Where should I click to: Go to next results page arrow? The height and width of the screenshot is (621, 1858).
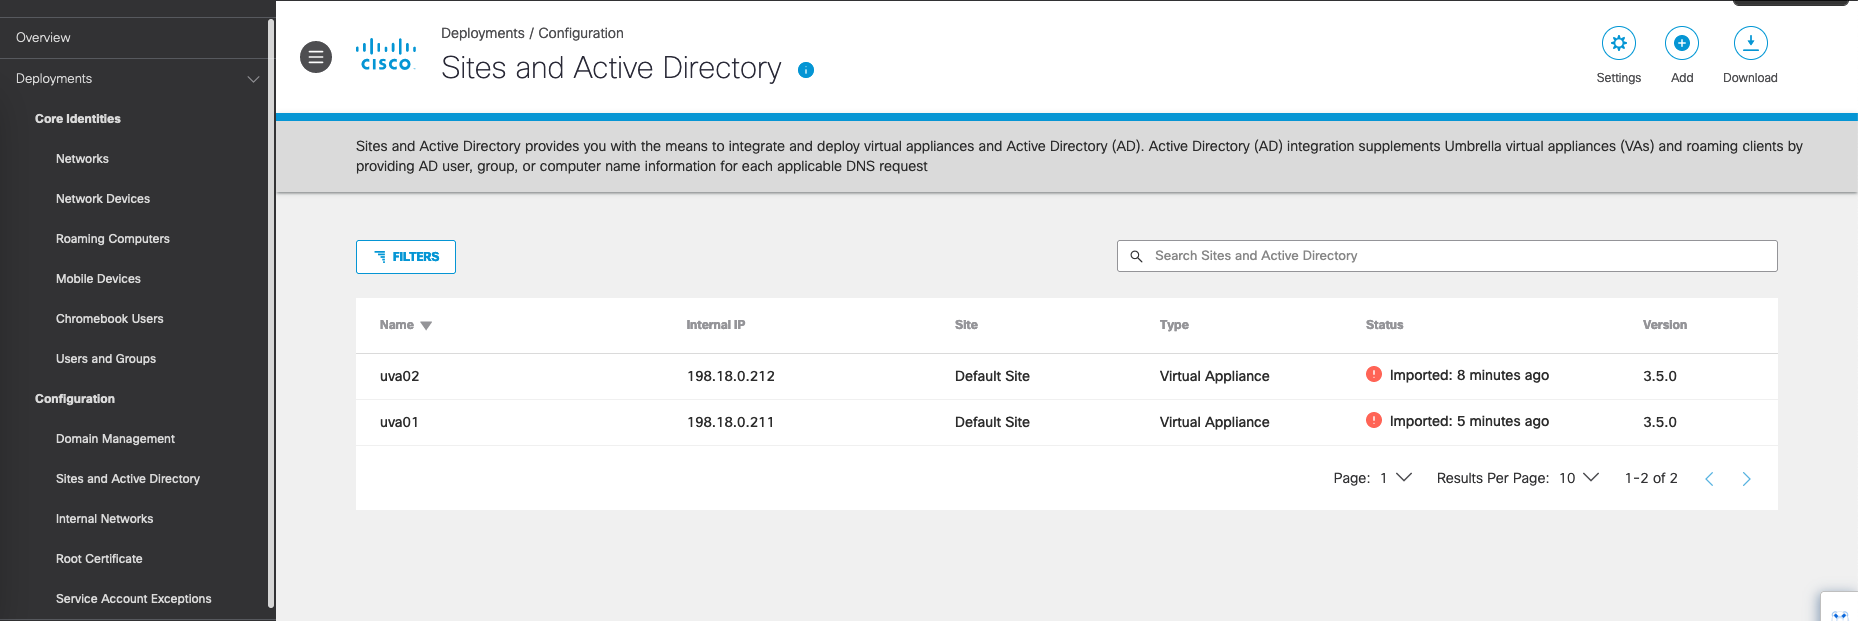[x=1746, y=479]
